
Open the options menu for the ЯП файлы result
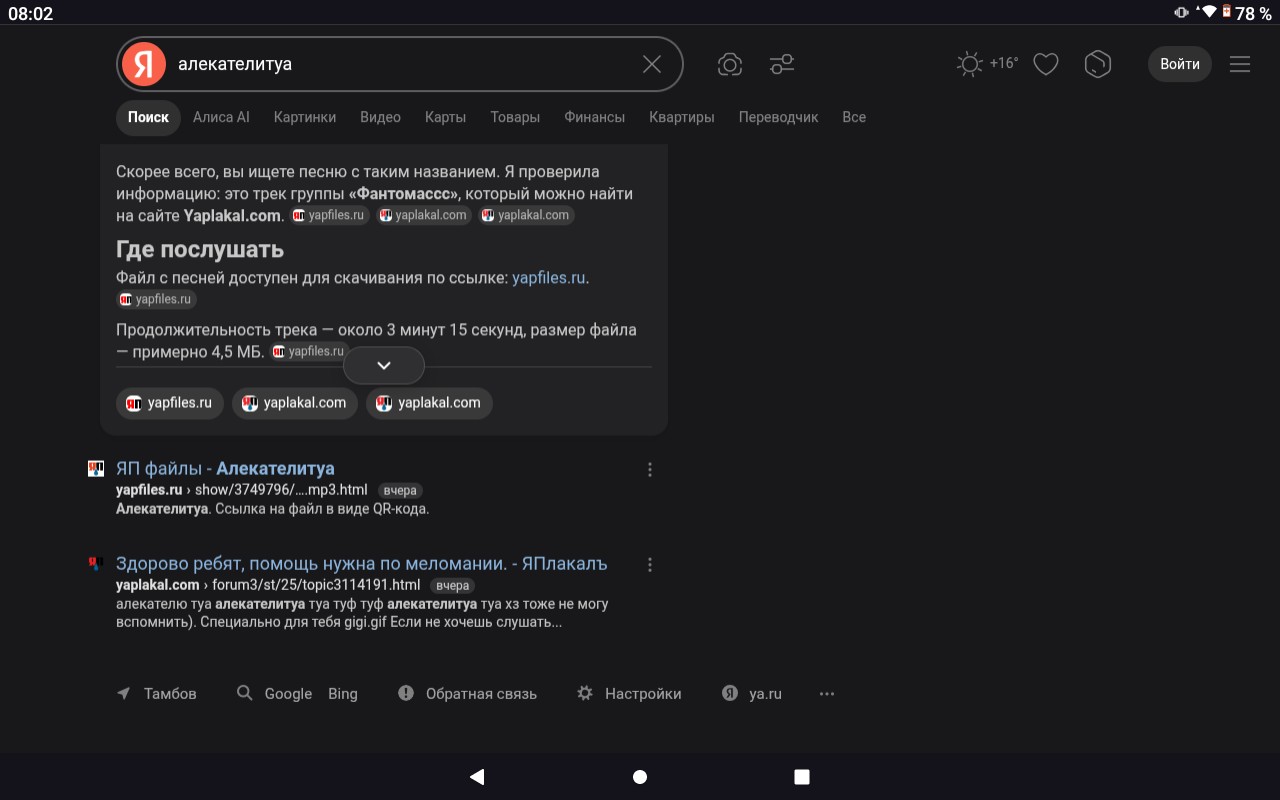pos(650,469)
